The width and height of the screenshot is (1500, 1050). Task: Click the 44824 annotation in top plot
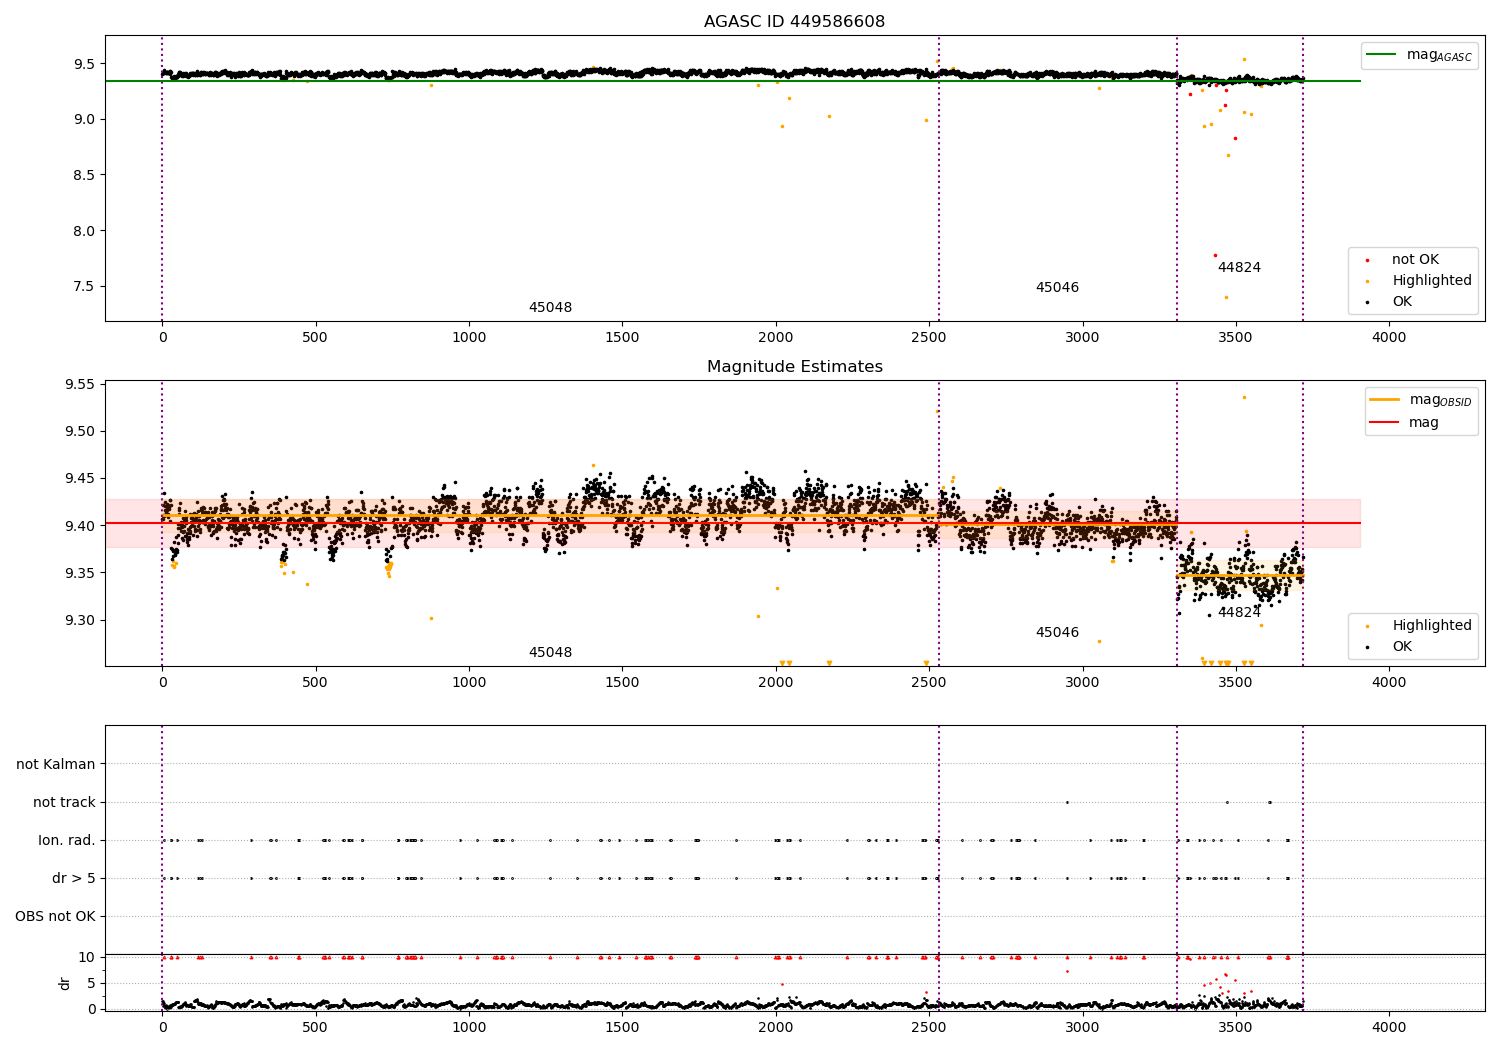(x=1239, y=268)
